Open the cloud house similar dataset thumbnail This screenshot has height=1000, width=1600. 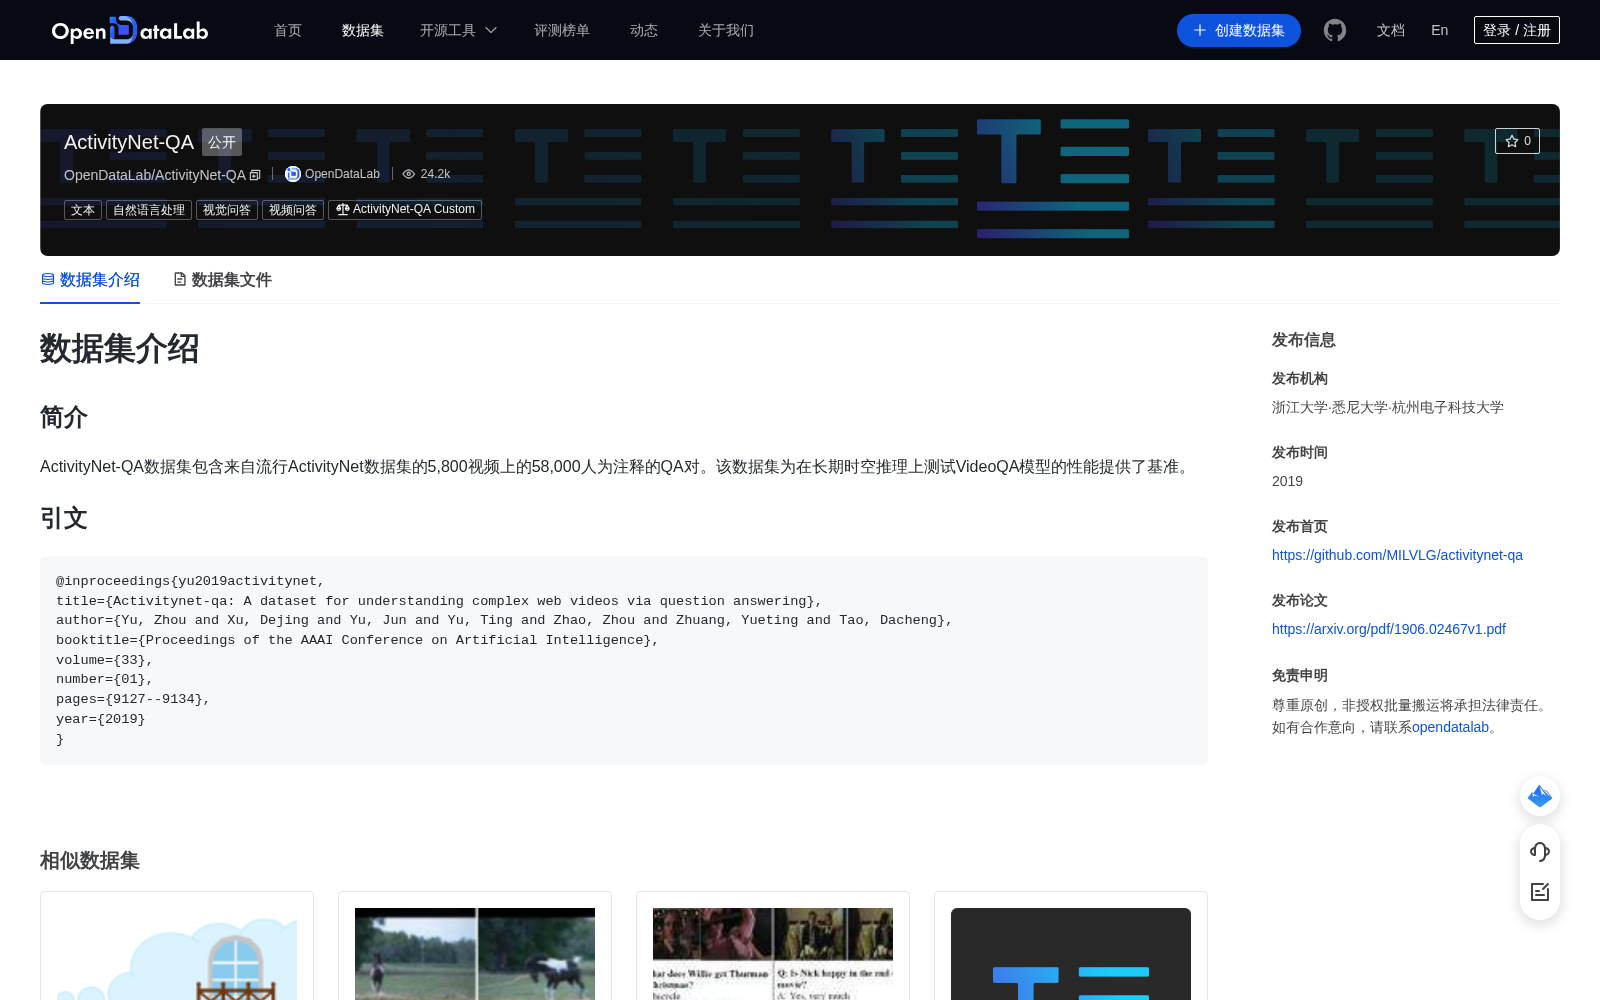coord(177,954)
